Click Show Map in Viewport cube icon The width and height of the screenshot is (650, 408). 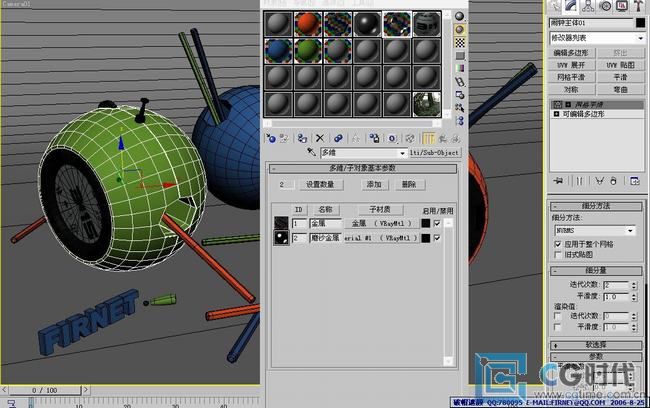tap(410, 138)
